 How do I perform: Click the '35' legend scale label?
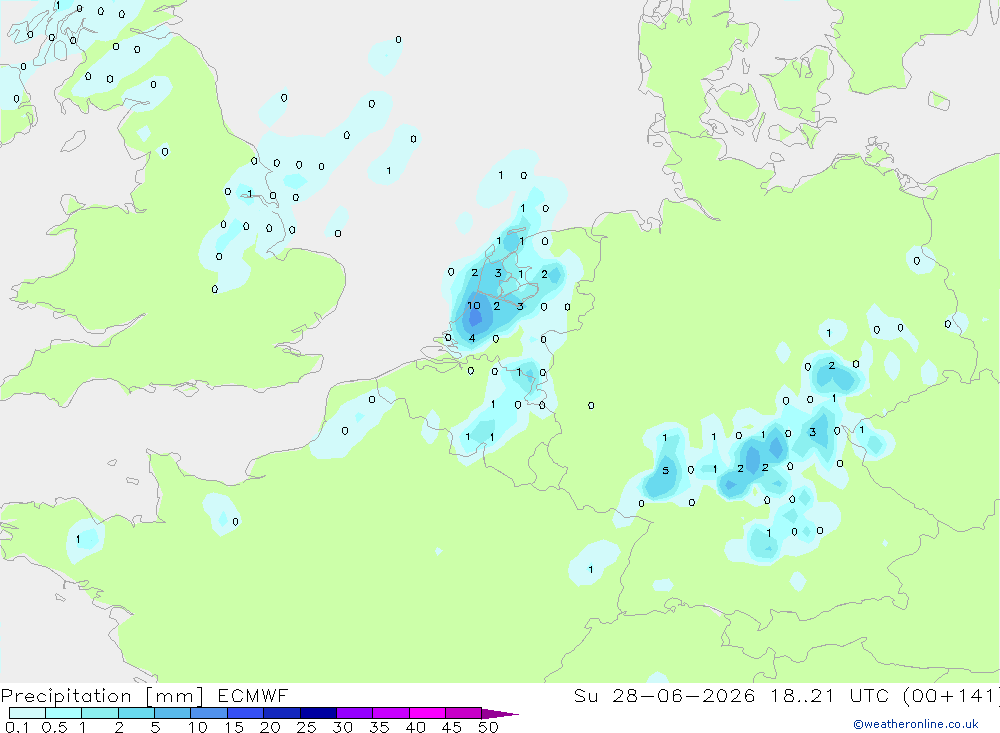pos(379,727)
